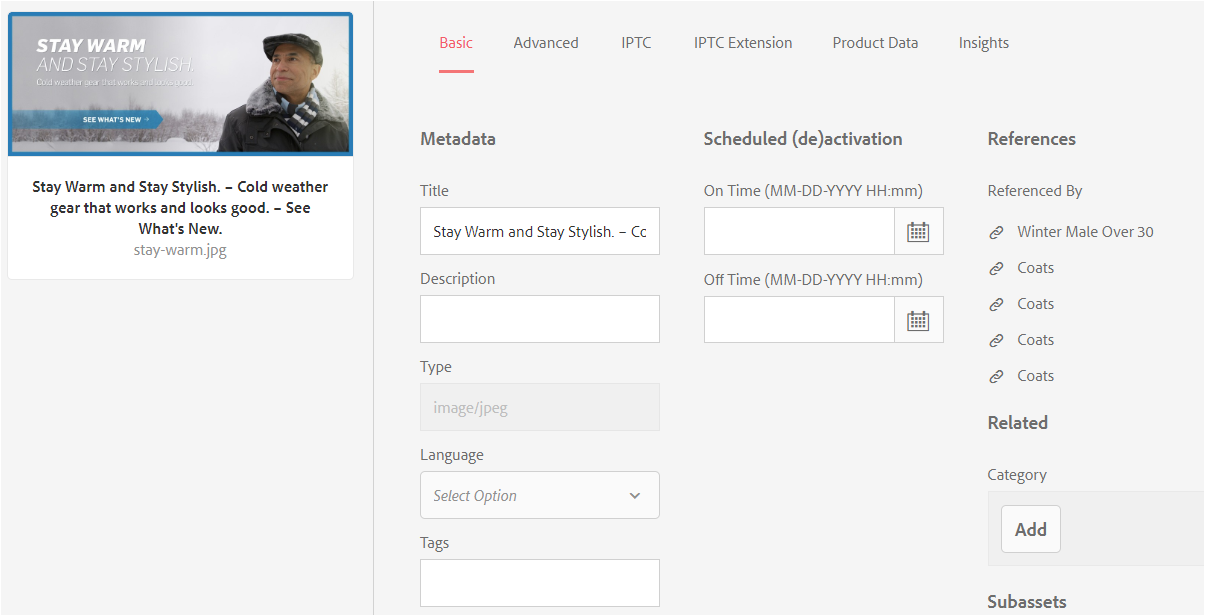
Task: Expand the Language Select Option dropdown
Action: [x=539, y=495]
